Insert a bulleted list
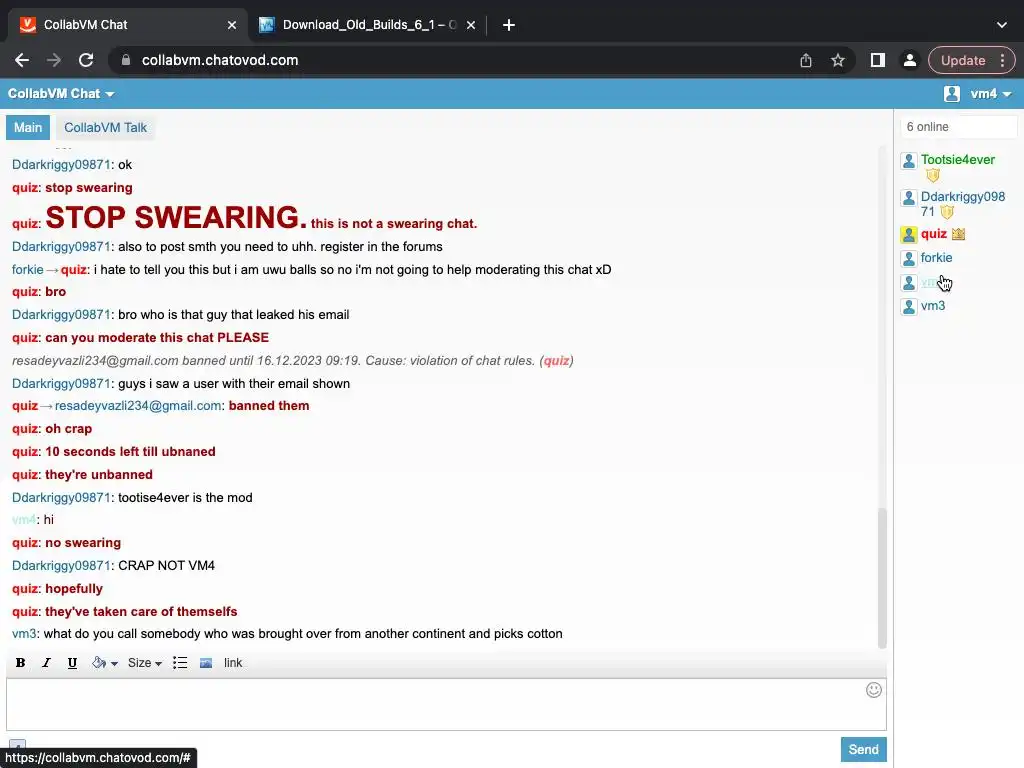 coord(180,663)
